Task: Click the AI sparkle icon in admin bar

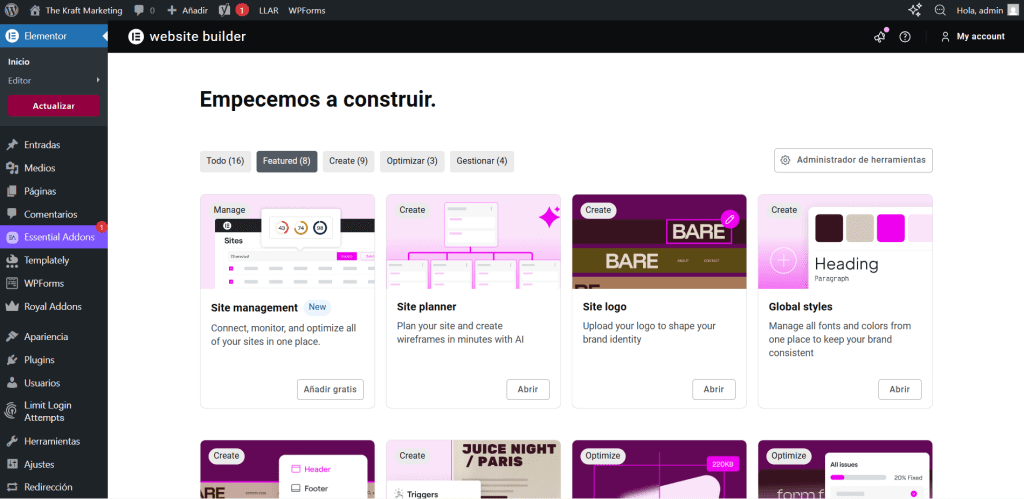Action: coord(914,10)
